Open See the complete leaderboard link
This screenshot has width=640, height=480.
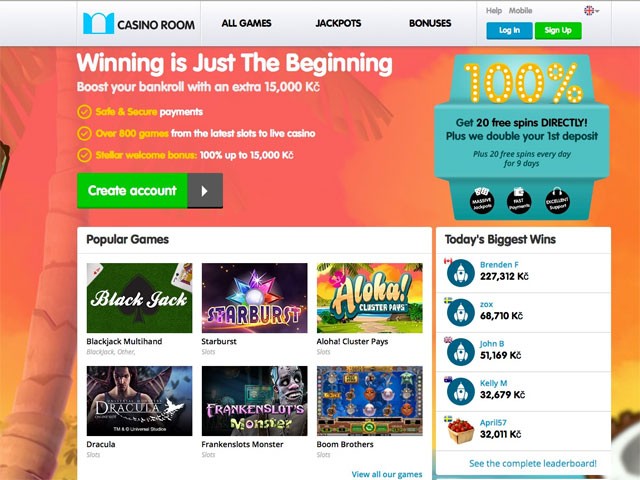tap(533, 463)
